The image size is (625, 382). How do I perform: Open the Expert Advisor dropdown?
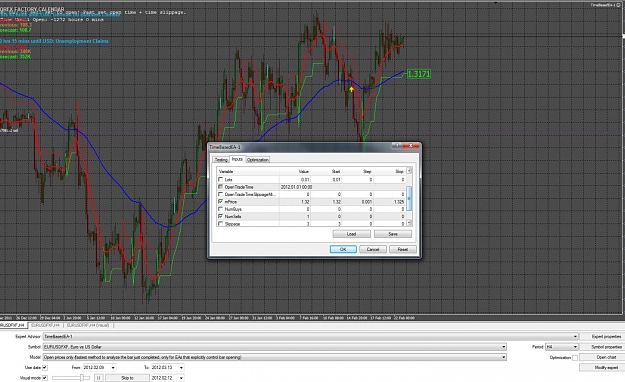pyautogui.click(x=575, y=337)
